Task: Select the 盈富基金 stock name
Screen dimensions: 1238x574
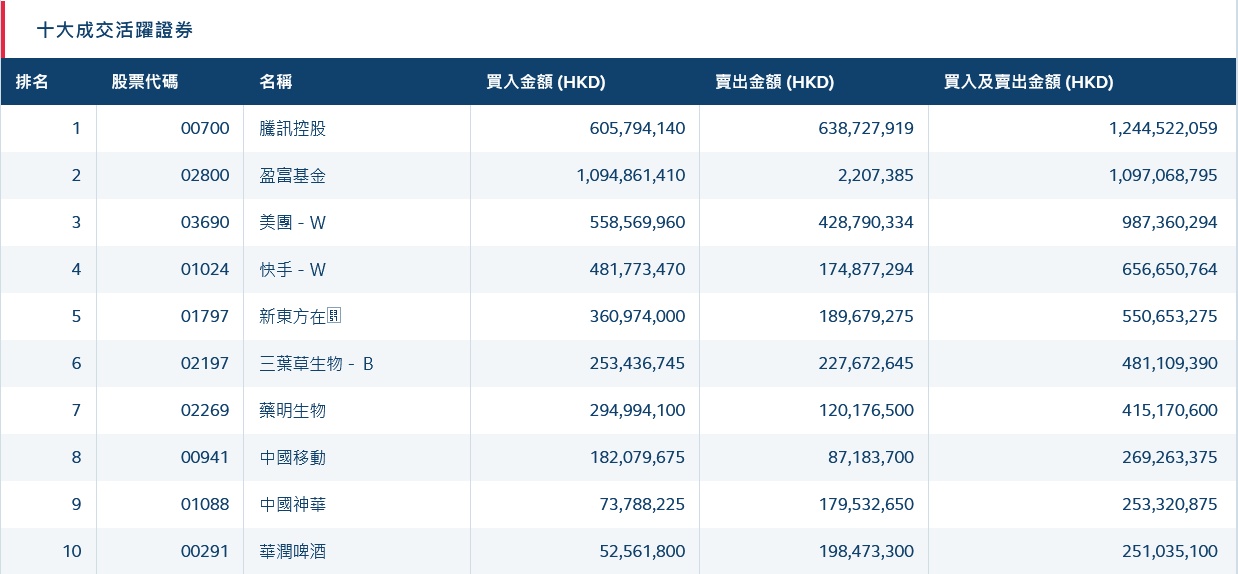Action: (x=292, y=176)
